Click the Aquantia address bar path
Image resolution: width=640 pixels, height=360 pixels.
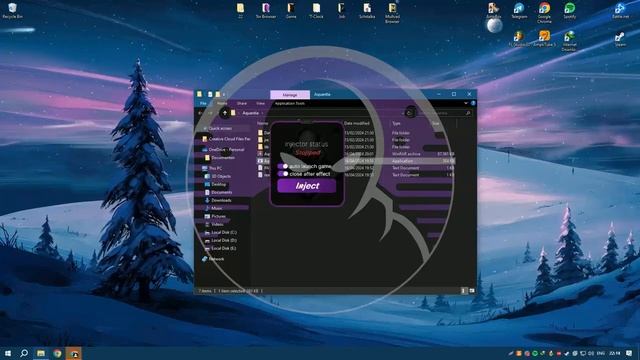click(251, 113)
